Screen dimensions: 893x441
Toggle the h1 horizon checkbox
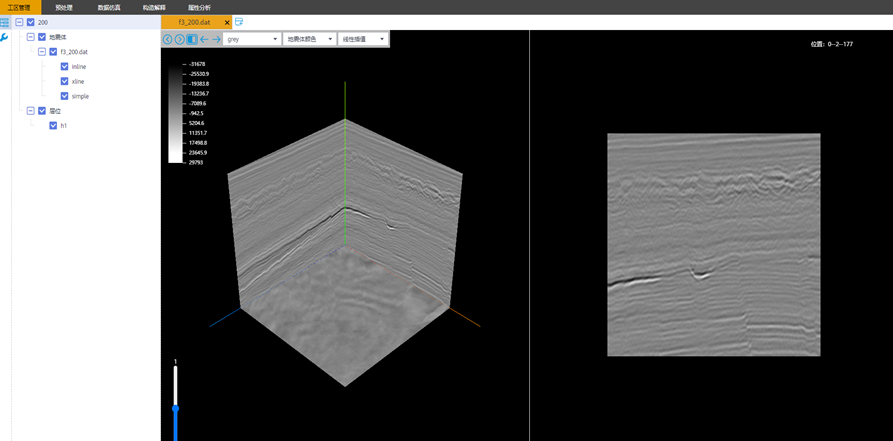coord(53,125)
